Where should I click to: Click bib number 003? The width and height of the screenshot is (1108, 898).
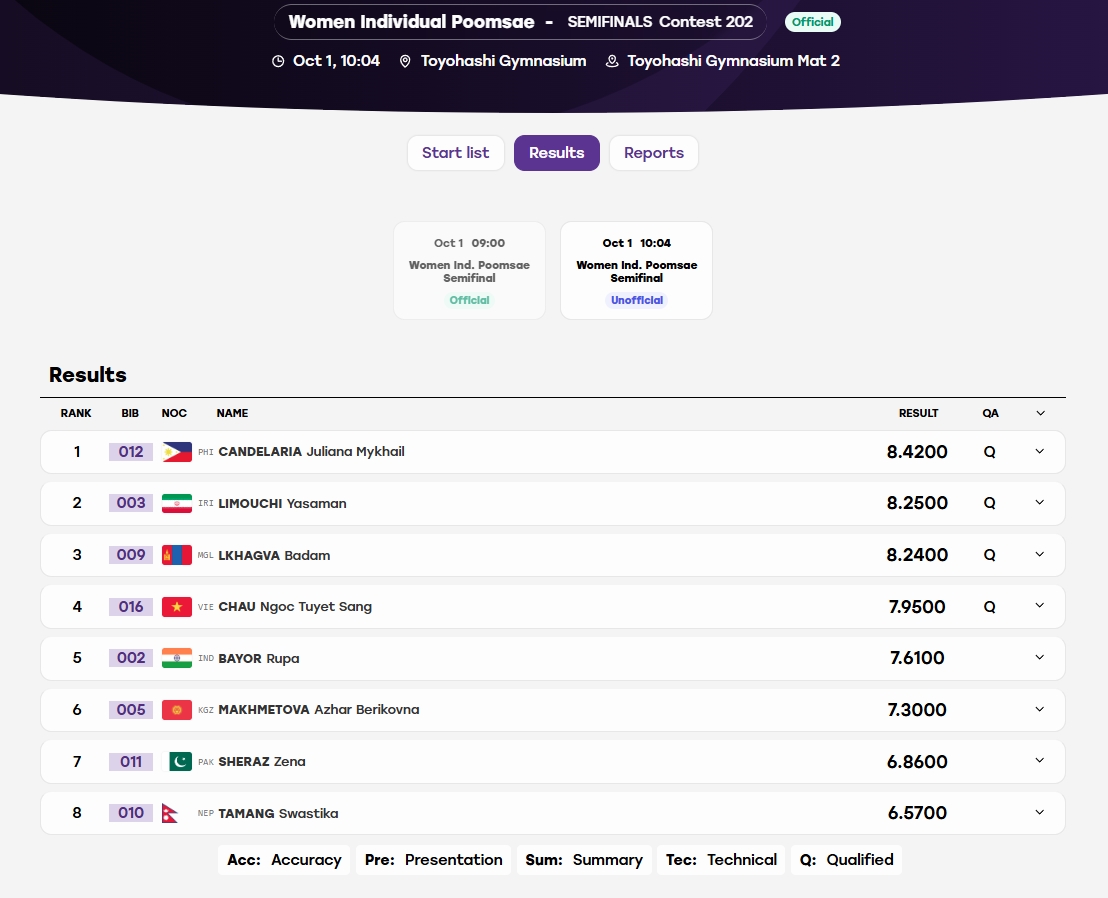[x=131, y=503]
